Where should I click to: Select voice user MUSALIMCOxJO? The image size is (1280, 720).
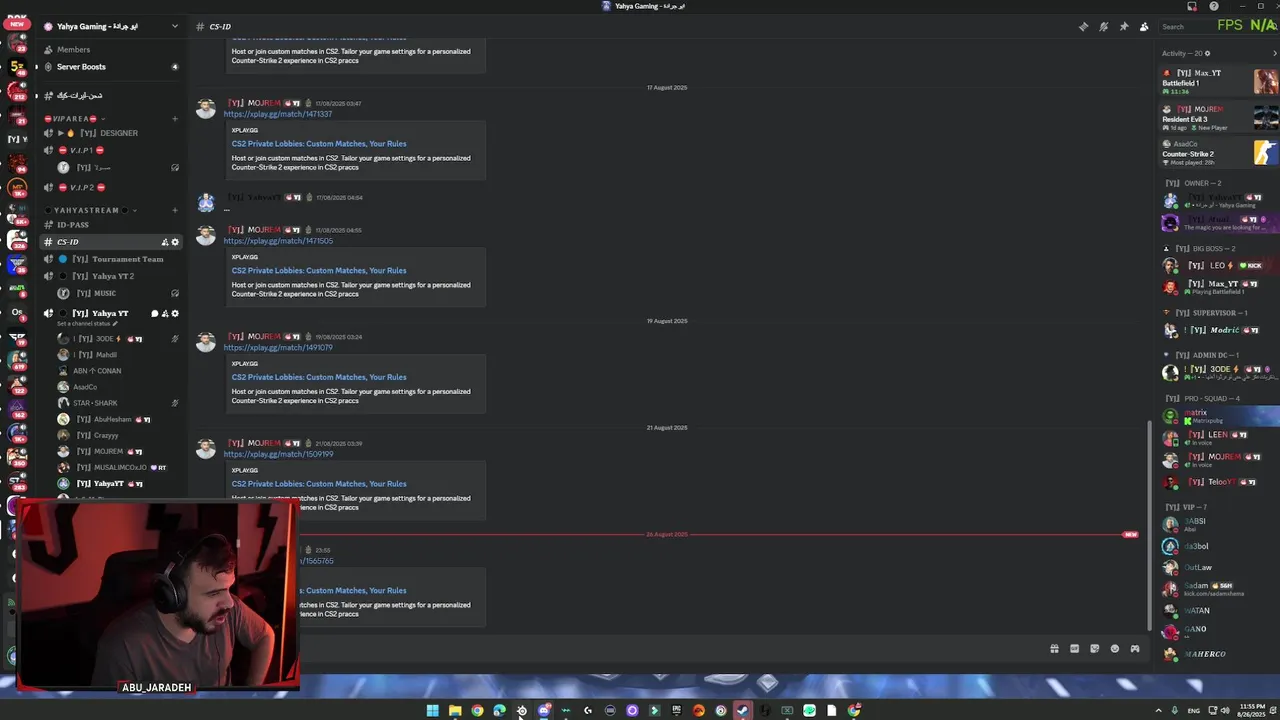tap(118, 467)
